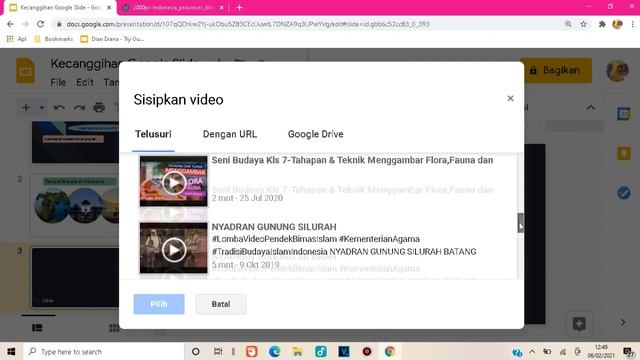Select slide 2 thumbnail in filmstrip
The width and height of the screenshot is (640, 360).
click(x=76, y=205)
